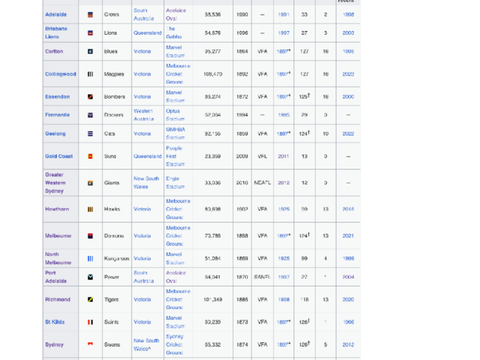The width and height of the screenshot is (480, 360).
Task: Click the Collingwood Magpies striped guernsey icon
Action: [90, 74]
